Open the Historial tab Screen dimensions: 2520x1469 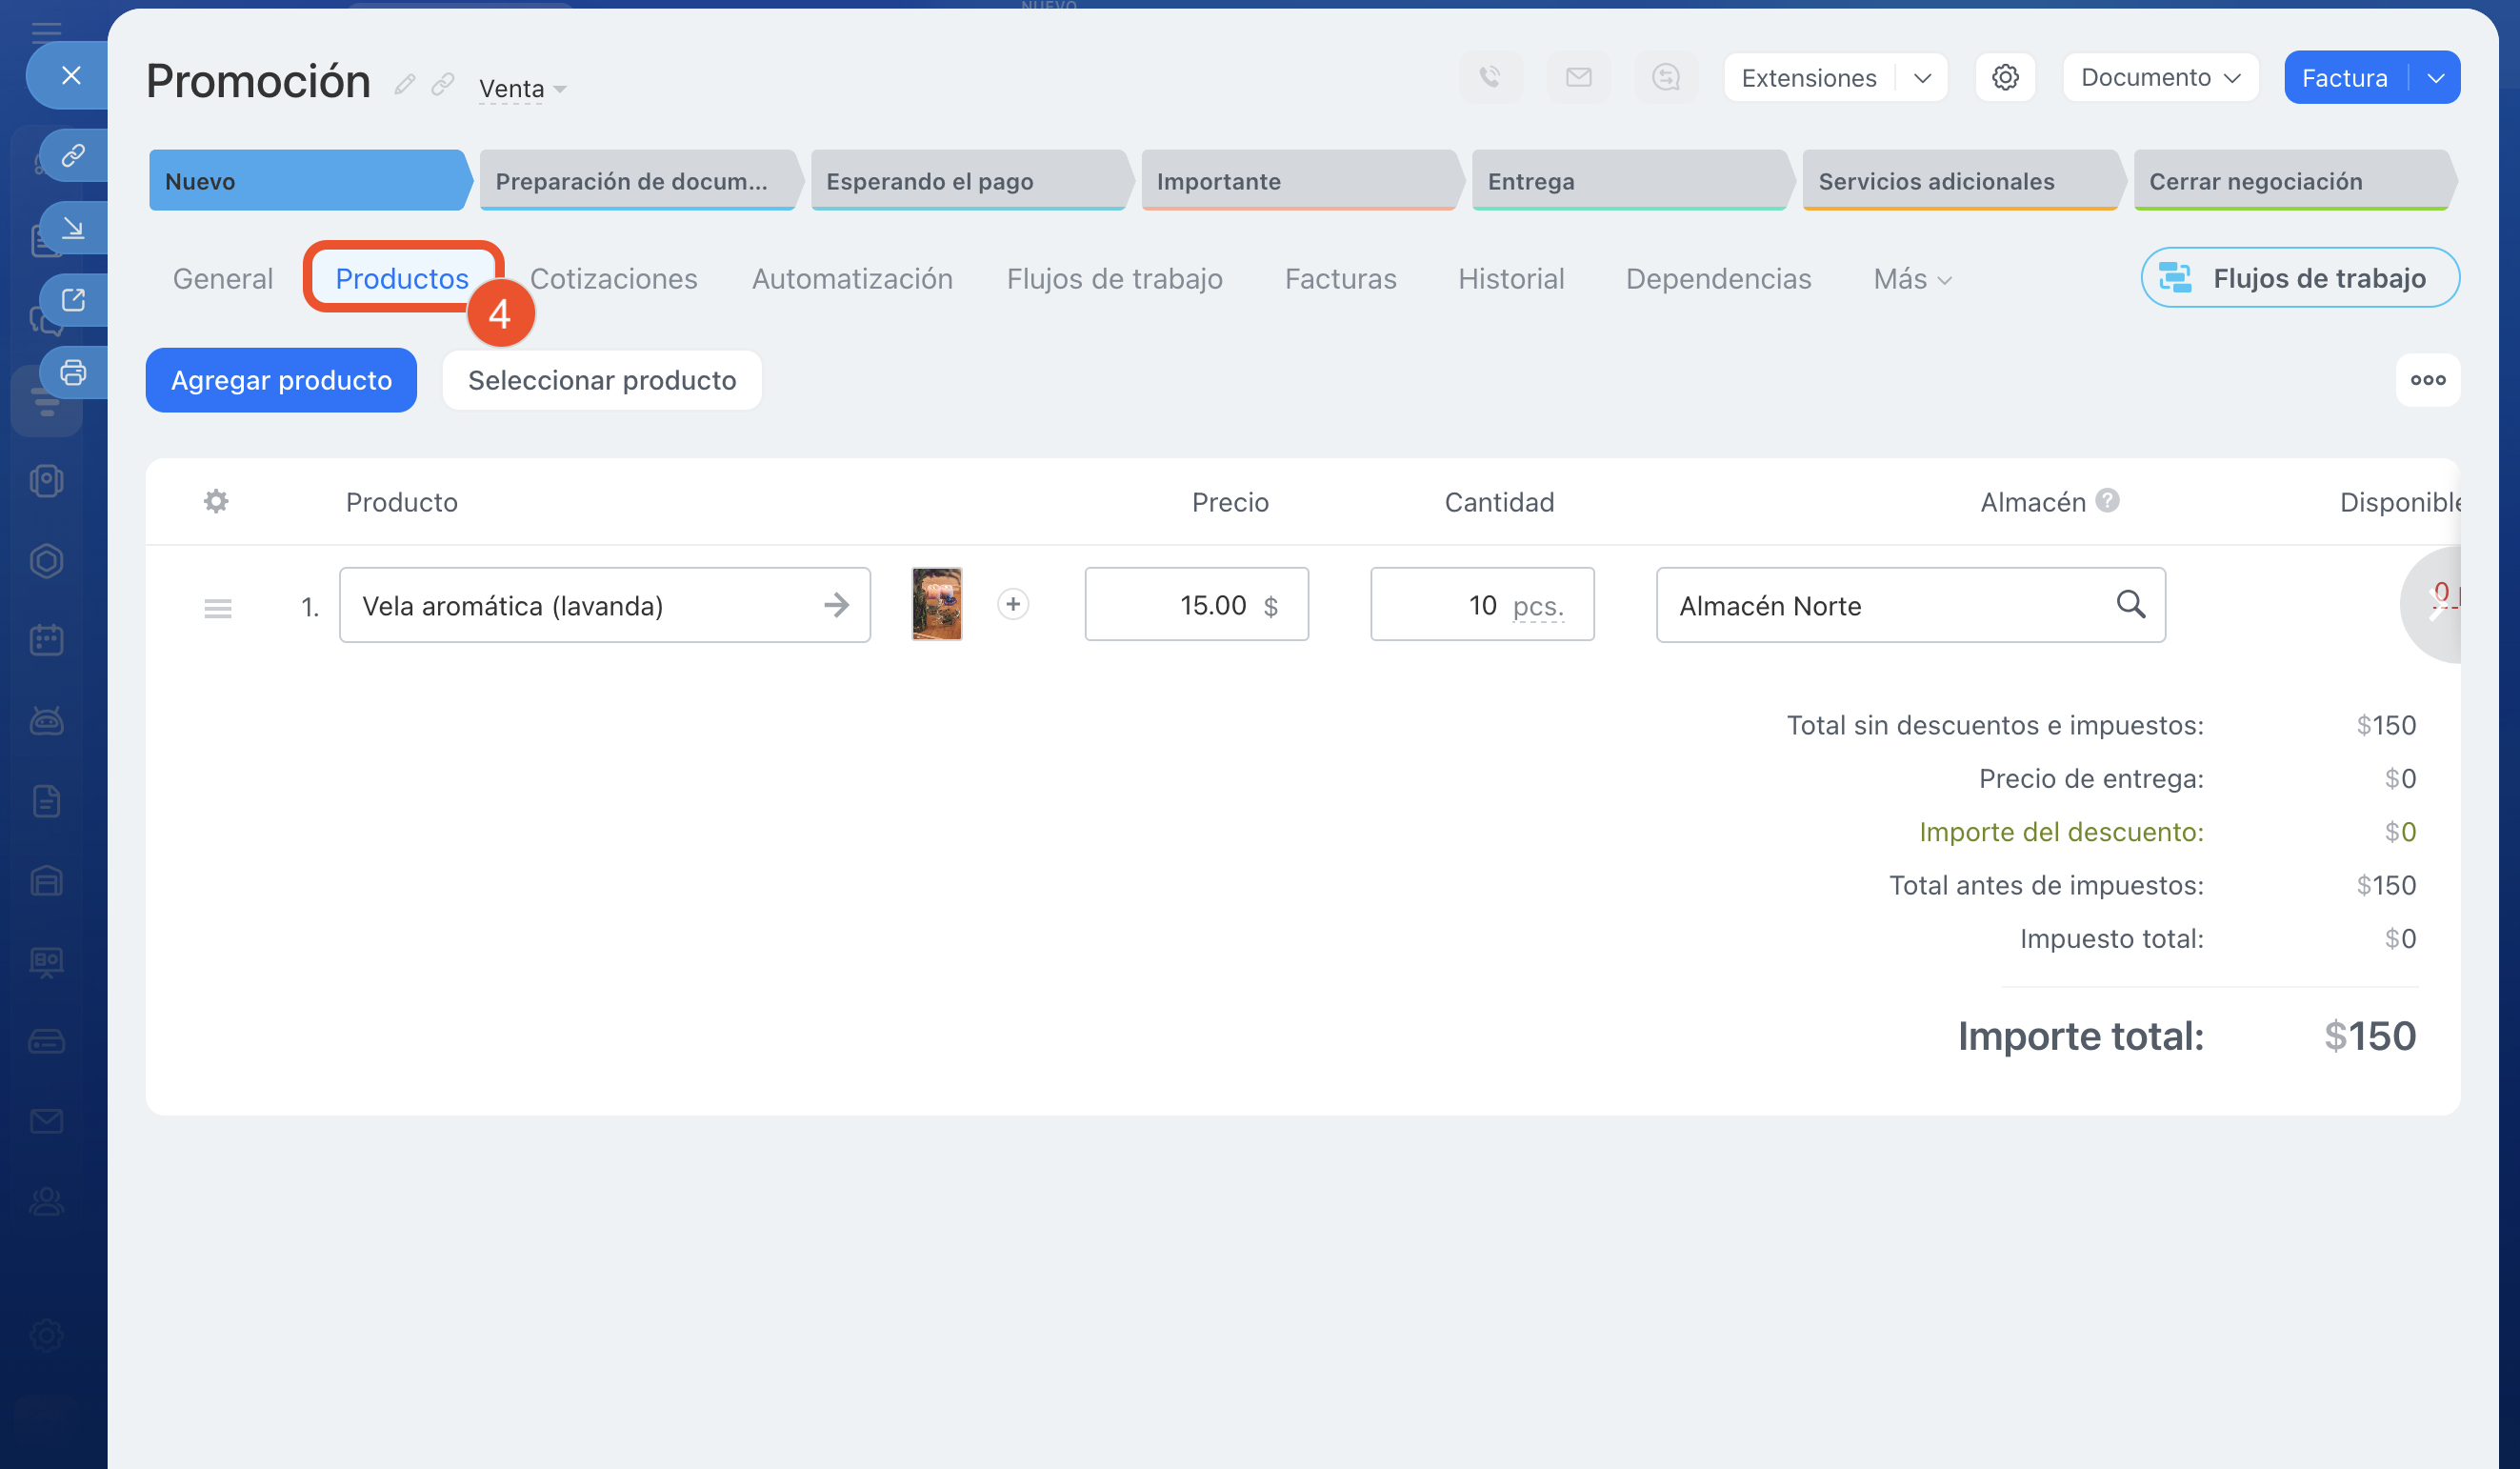pyautogui.click(x=1510, y=279)
